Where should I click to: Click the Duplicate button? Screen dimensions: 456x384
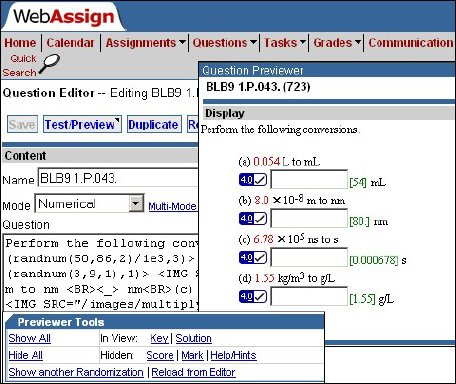point(154,124)
